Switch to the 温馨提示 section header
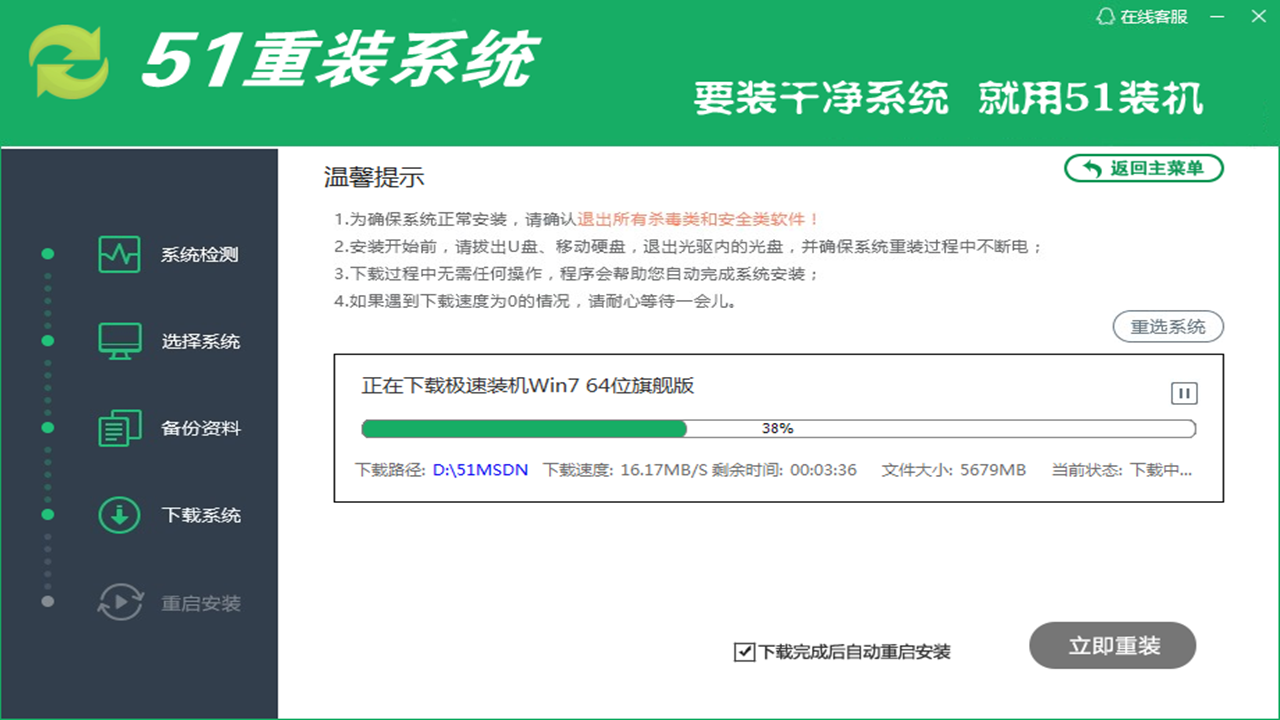The image size is (1280, 720). click(x=374, y=177)
